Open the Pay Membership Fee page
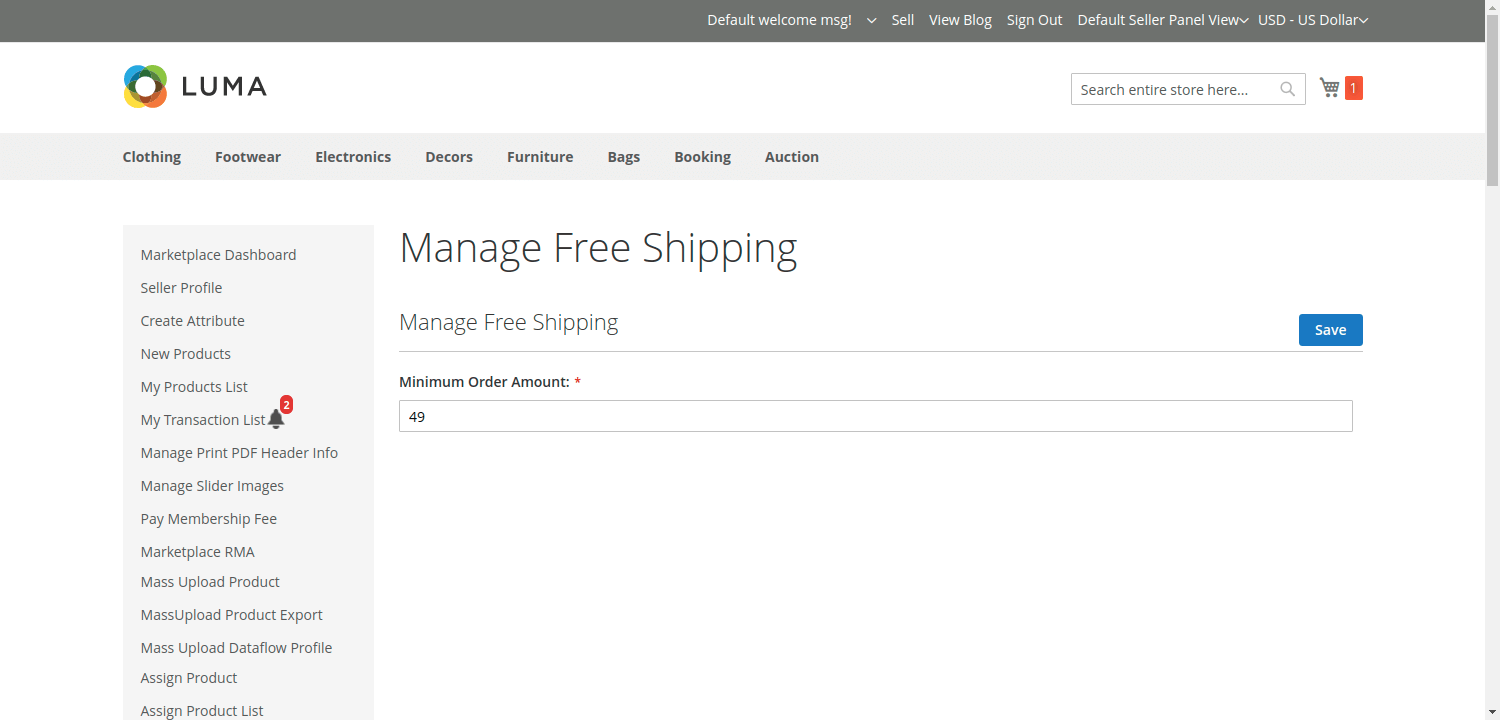The height and width of the screenshot is (720, 1500). (x=208, y=518)
